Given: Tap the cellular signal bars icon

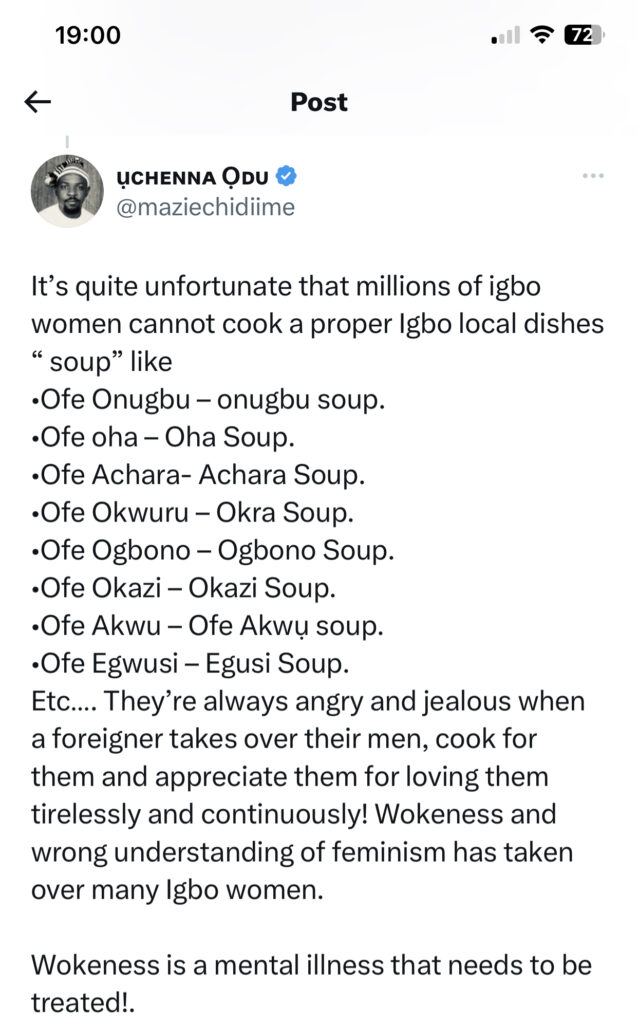Looking at the screenshot, I should [x=507, y=36].
